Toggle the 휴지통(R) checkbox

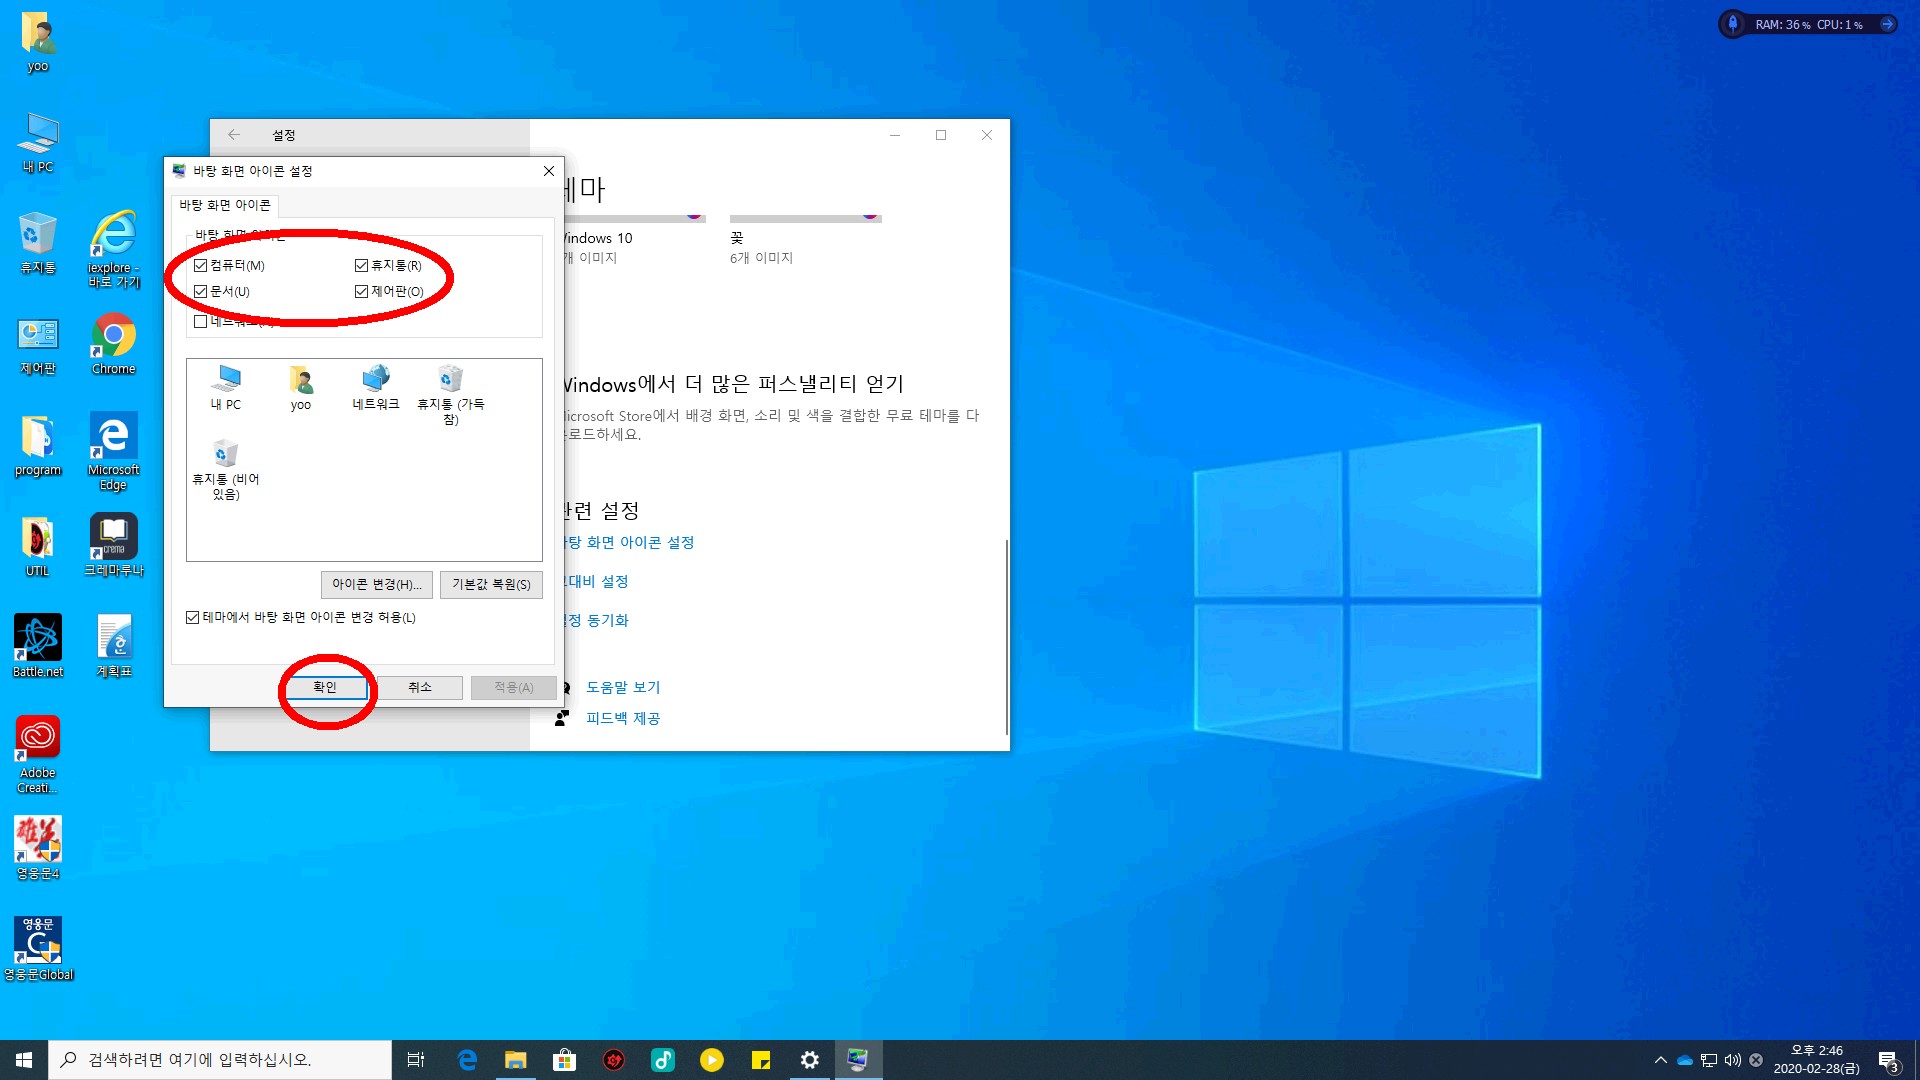(x=362, y=265)
